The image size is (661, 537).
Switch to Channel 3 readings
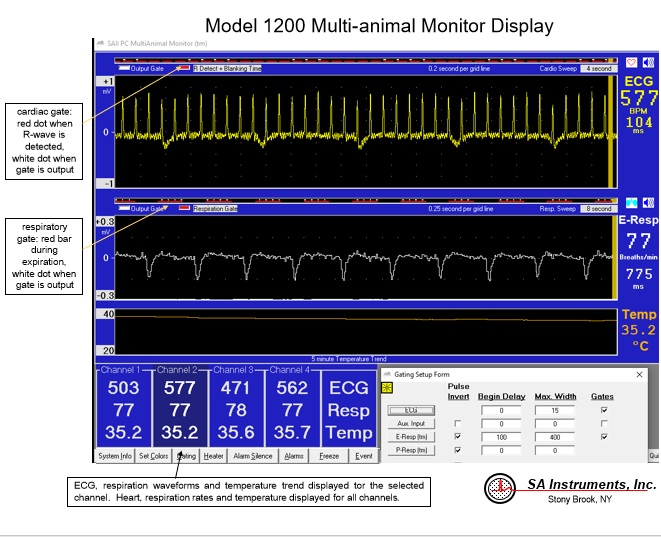pyautogui.click(x=236, y=408)
